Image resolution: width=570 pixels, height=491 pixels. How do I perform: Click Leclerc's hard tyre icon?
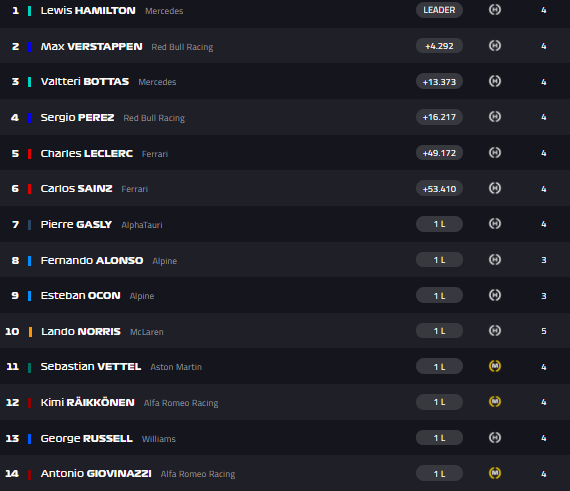[495, 152]
